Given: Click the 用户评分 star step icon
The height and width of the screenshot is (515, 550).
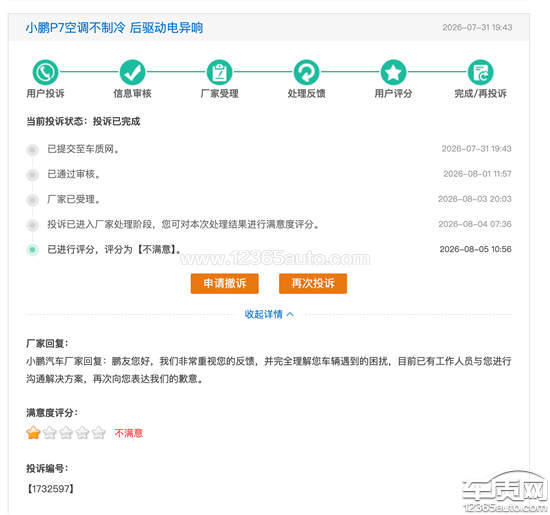Looking at the screenshot, I should pos(394,72).
